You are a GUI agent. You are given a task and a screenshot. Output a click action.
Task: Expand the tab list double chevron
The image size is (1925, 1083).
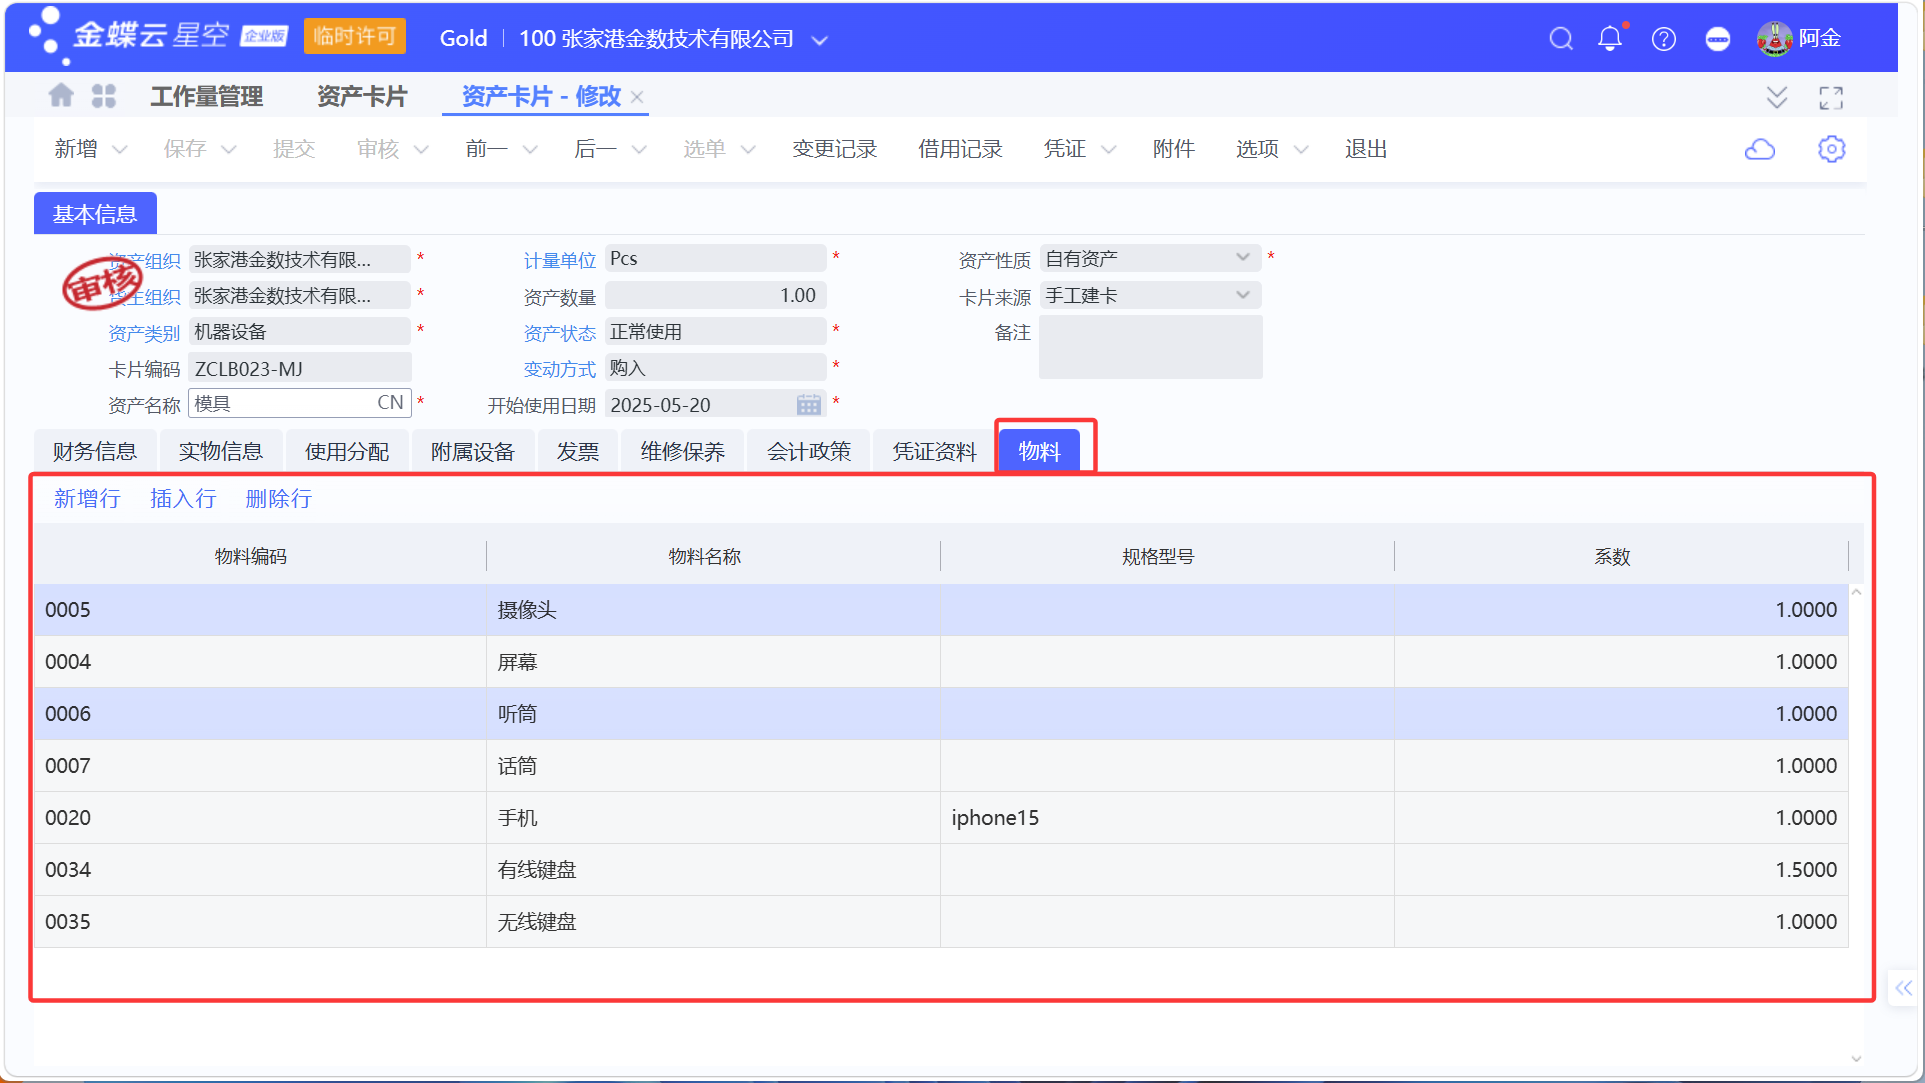tap(1777, 97)
